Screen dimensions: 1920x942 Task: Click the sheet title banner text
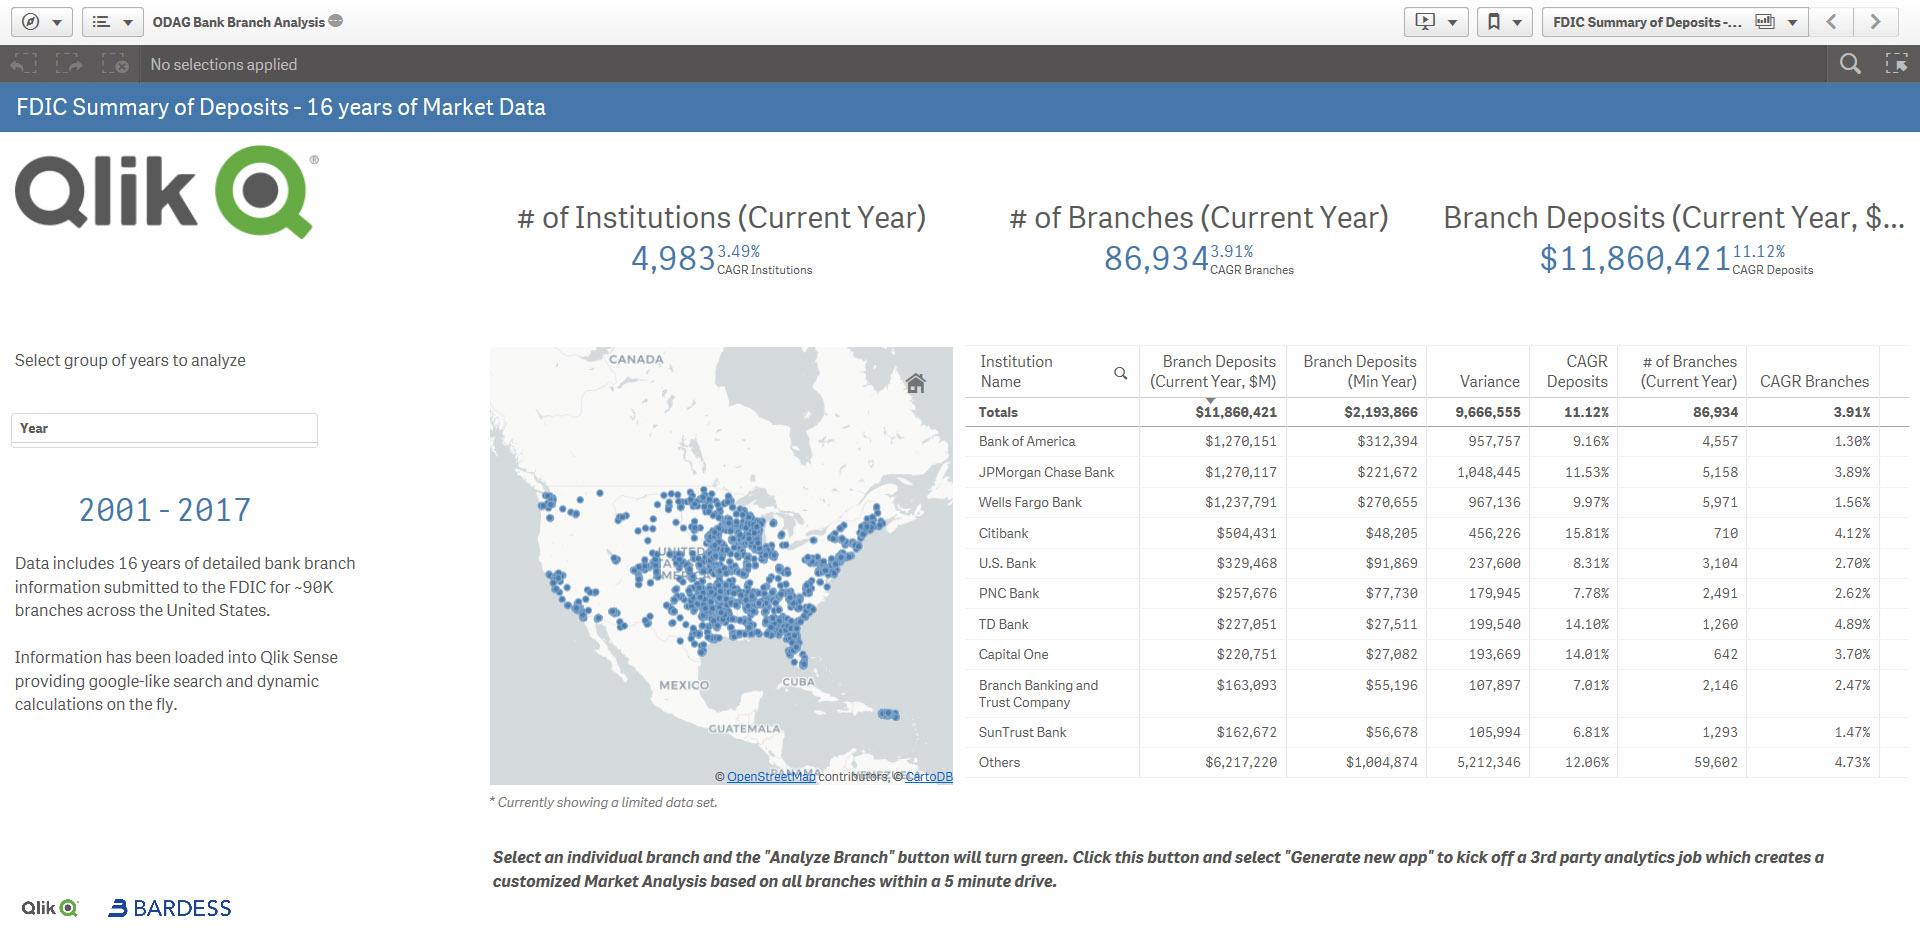point(281,107)
